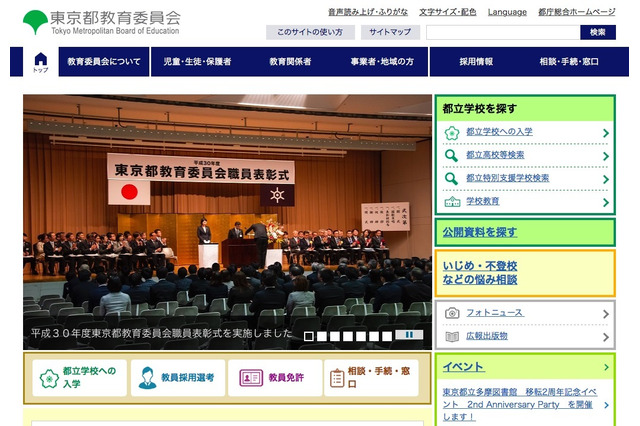
Task: Click このサイトの使い方 button
Action: [310, 32]
